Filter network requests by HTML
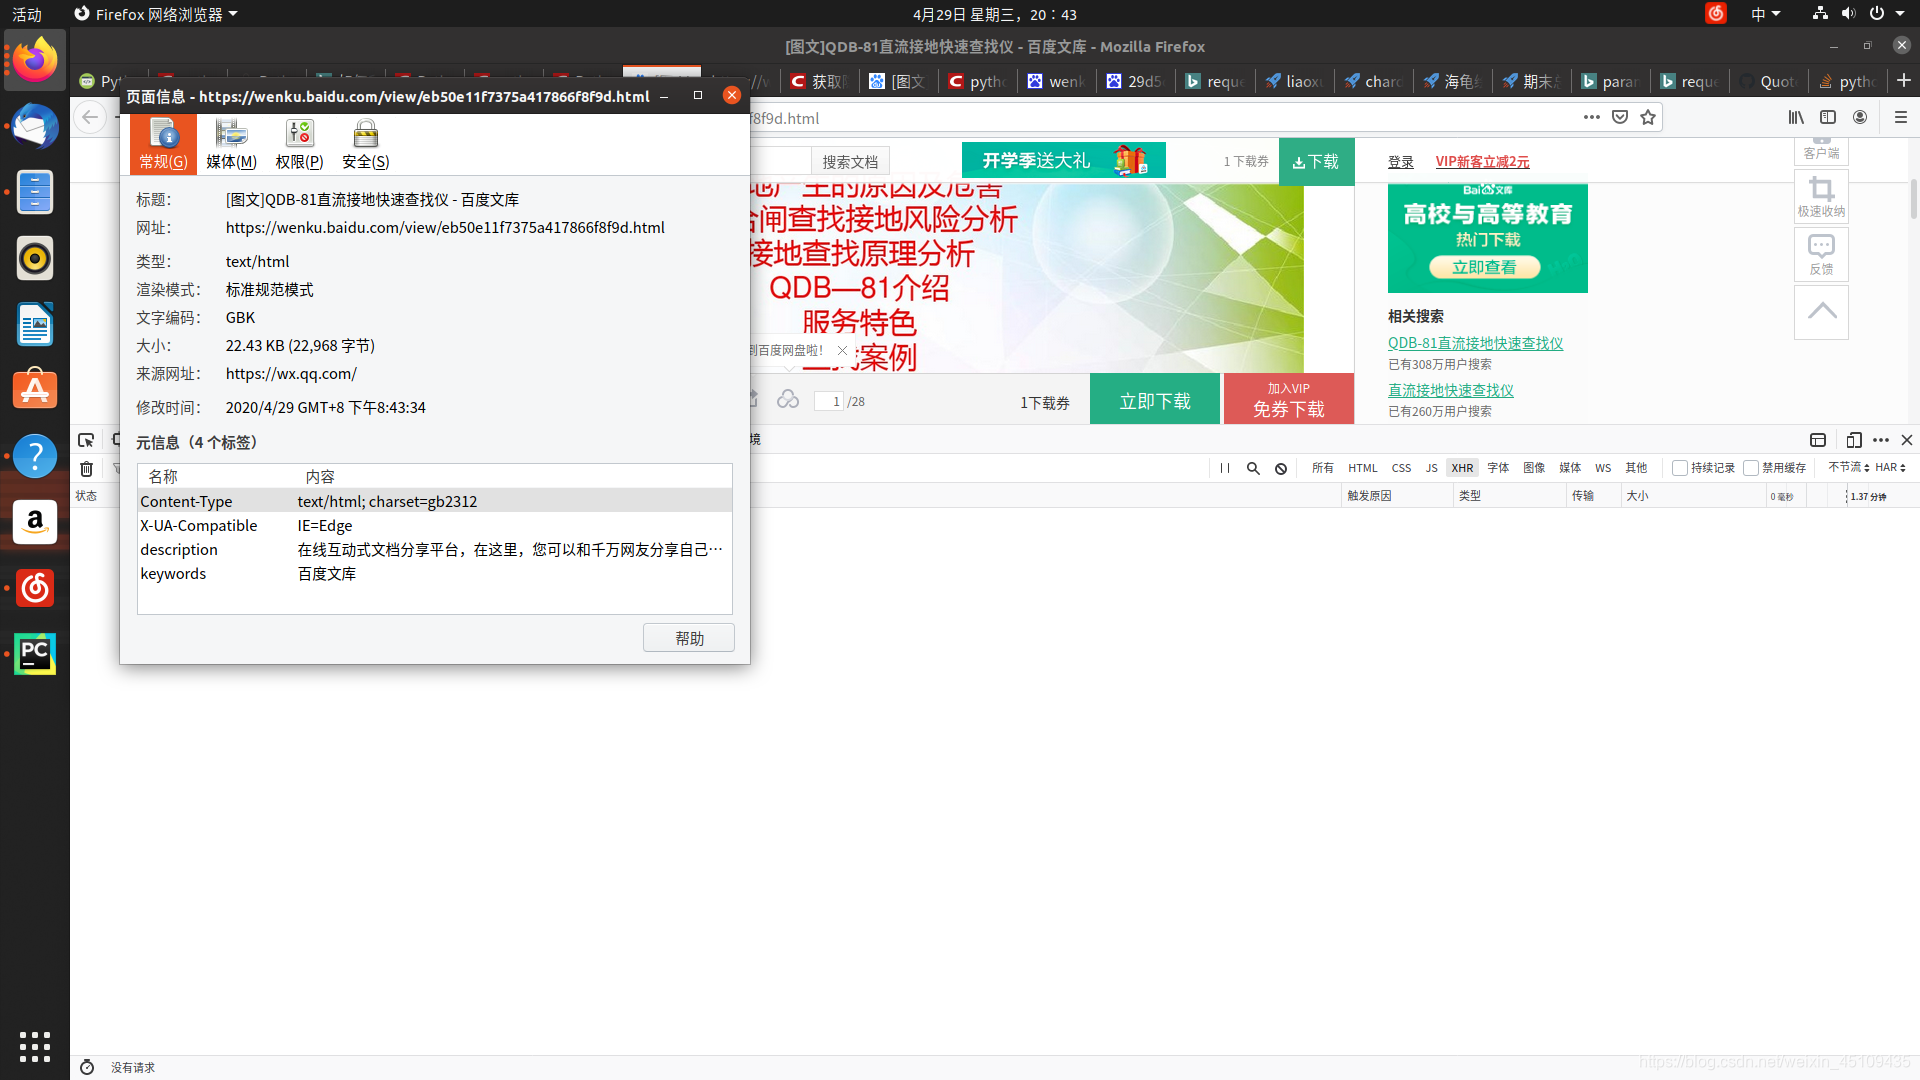The width and height of the screenshot is (1920, 1080). click(x=1362, y=468)
